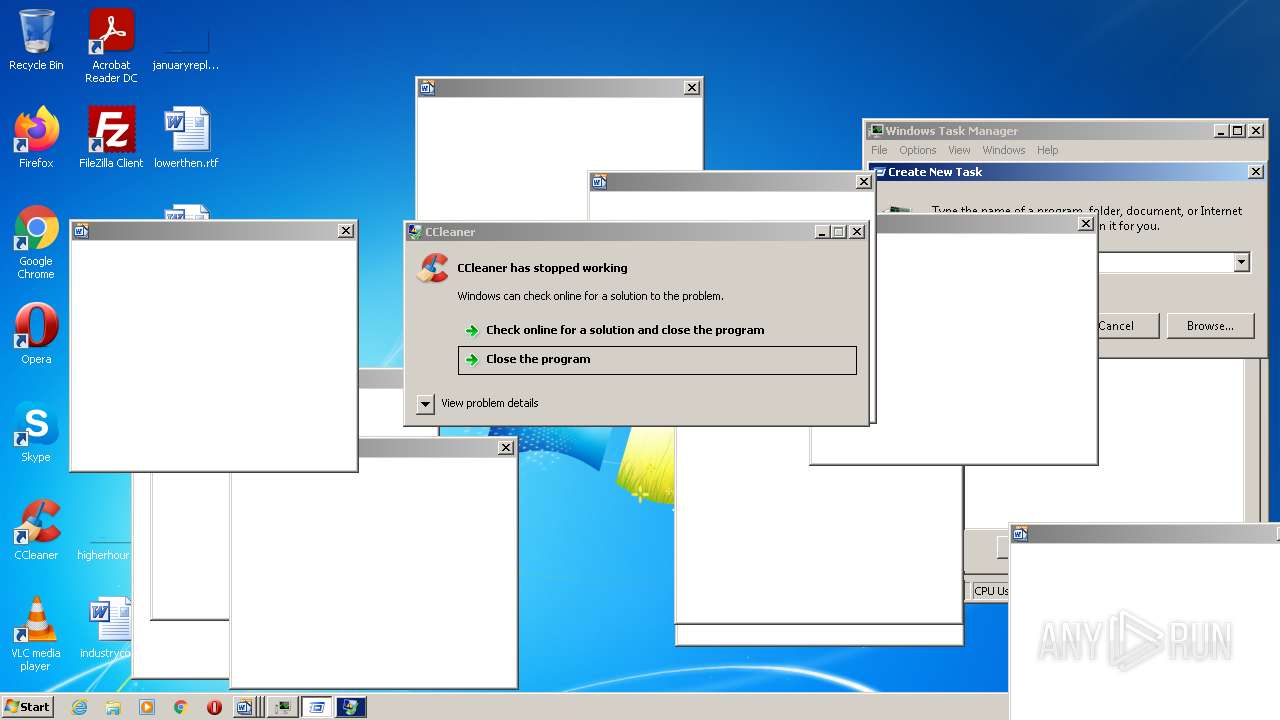Launch the Skype desktop shortcut
This screenshot has width=1280, height=720.
pyautogui.click(x=36, y=432)
